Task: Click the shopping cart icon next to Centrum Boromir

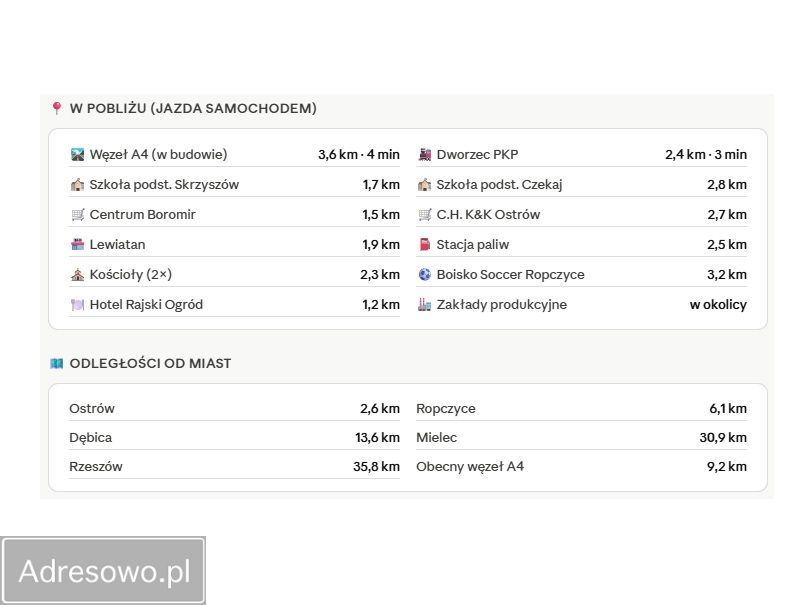Action: pos(76,214)
